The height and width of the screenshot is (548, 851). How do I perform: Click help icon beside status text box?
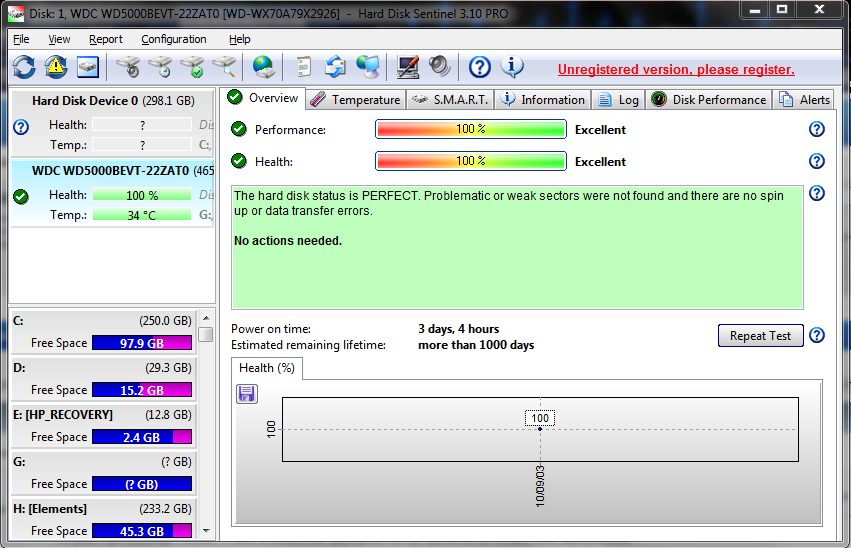click(817, 193)
